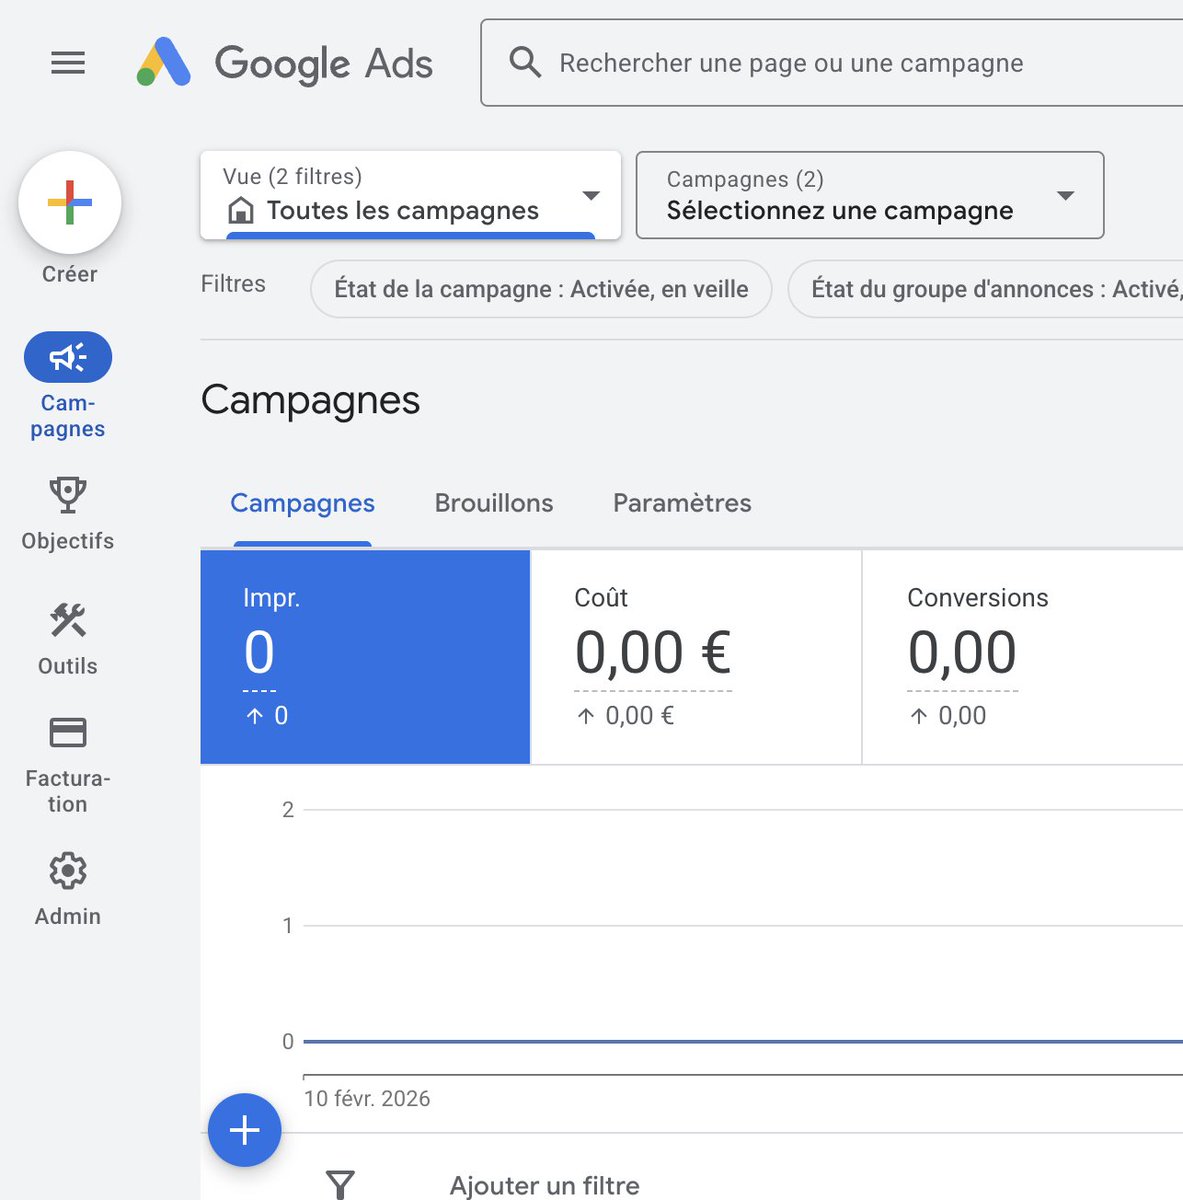The width and height of the screenshot is (1183, 1200).
Task: Click the État du groupe d'annonces filter chip
Action: pos(986,289)
